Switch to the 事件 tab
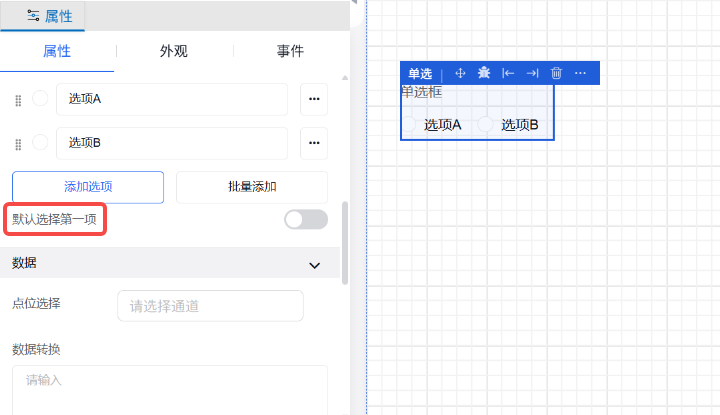Image resolution: width=720 pixels, height=415 pixels. pos(290,51)
